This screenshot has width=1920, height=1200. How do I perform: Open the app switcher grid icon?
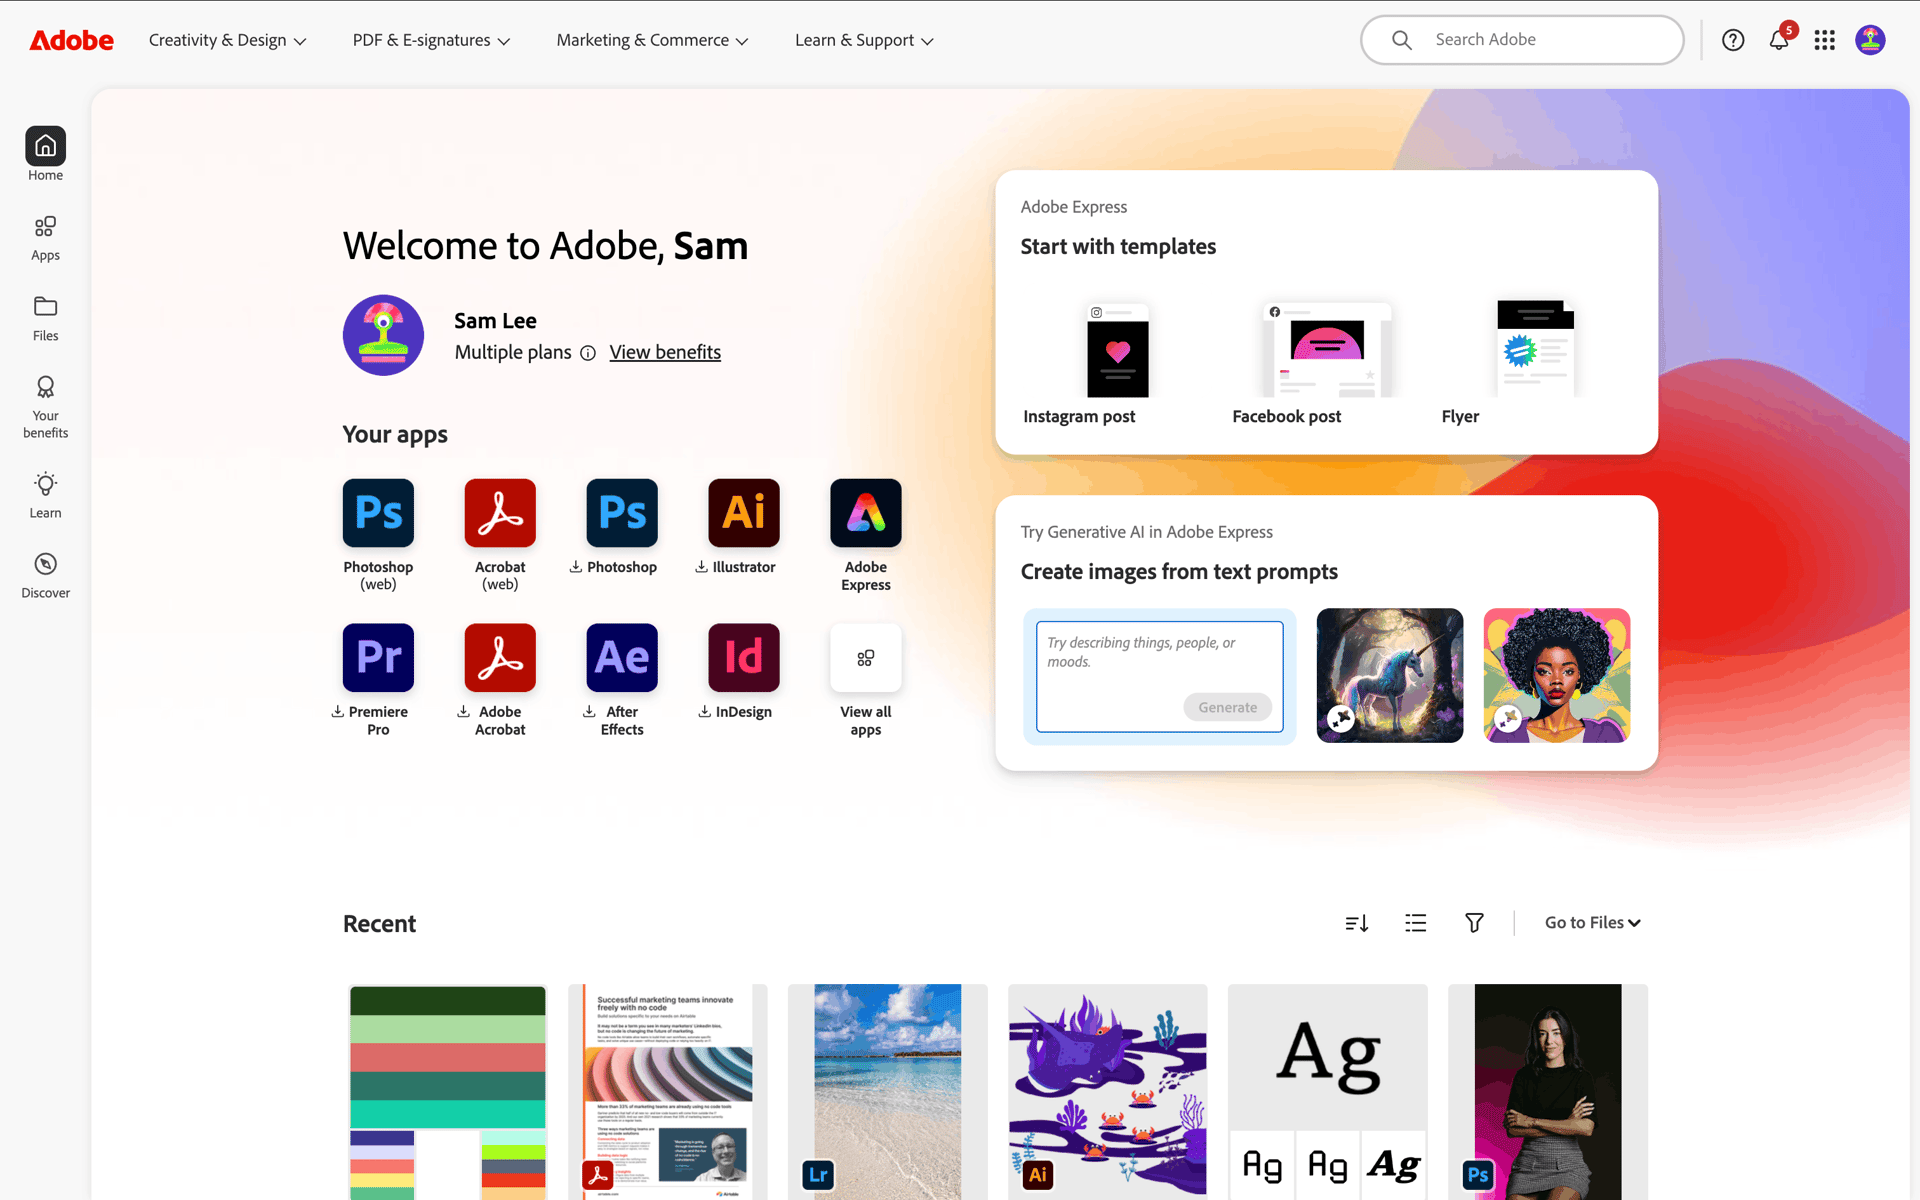click(x=1824, y=40)
